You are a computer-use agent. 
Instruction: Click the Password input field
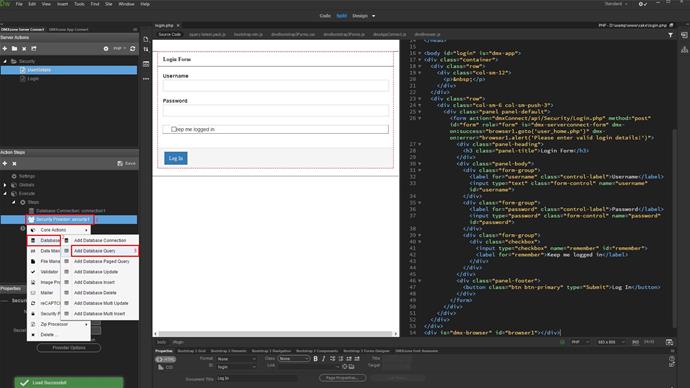click(275, 110)
